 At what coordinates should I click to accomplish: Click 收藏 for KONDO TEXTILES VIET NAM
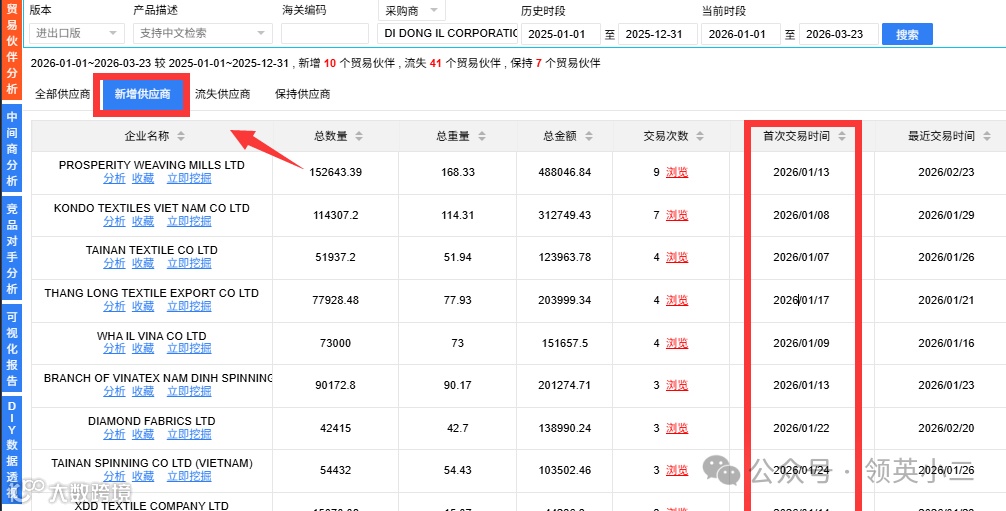click(x=143, y=221)
